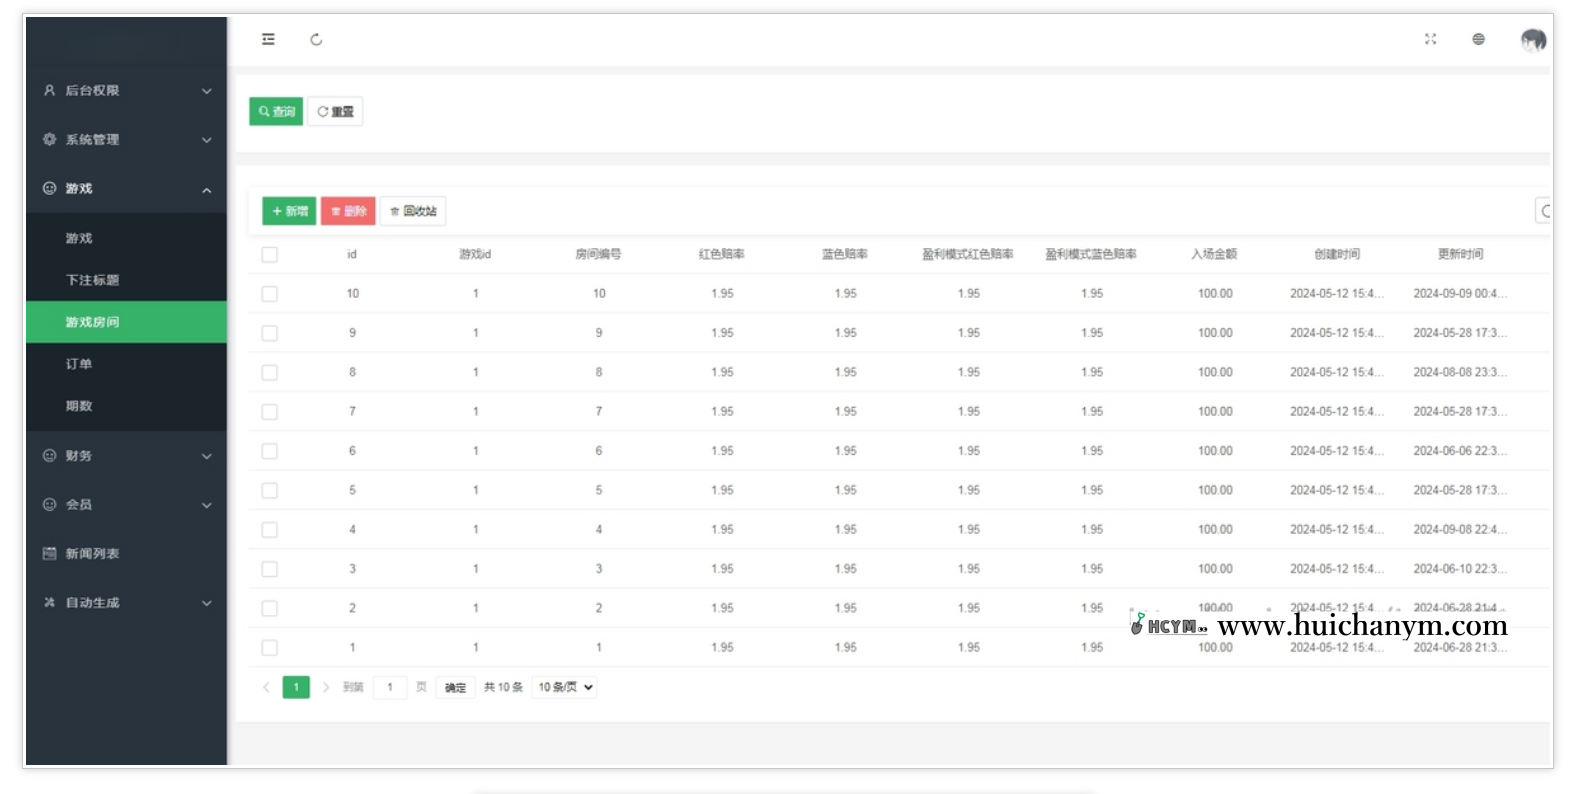1571x794 pixels.
Task: Collapse the sidebar with the menu icon
Action: tap(268, 40)
